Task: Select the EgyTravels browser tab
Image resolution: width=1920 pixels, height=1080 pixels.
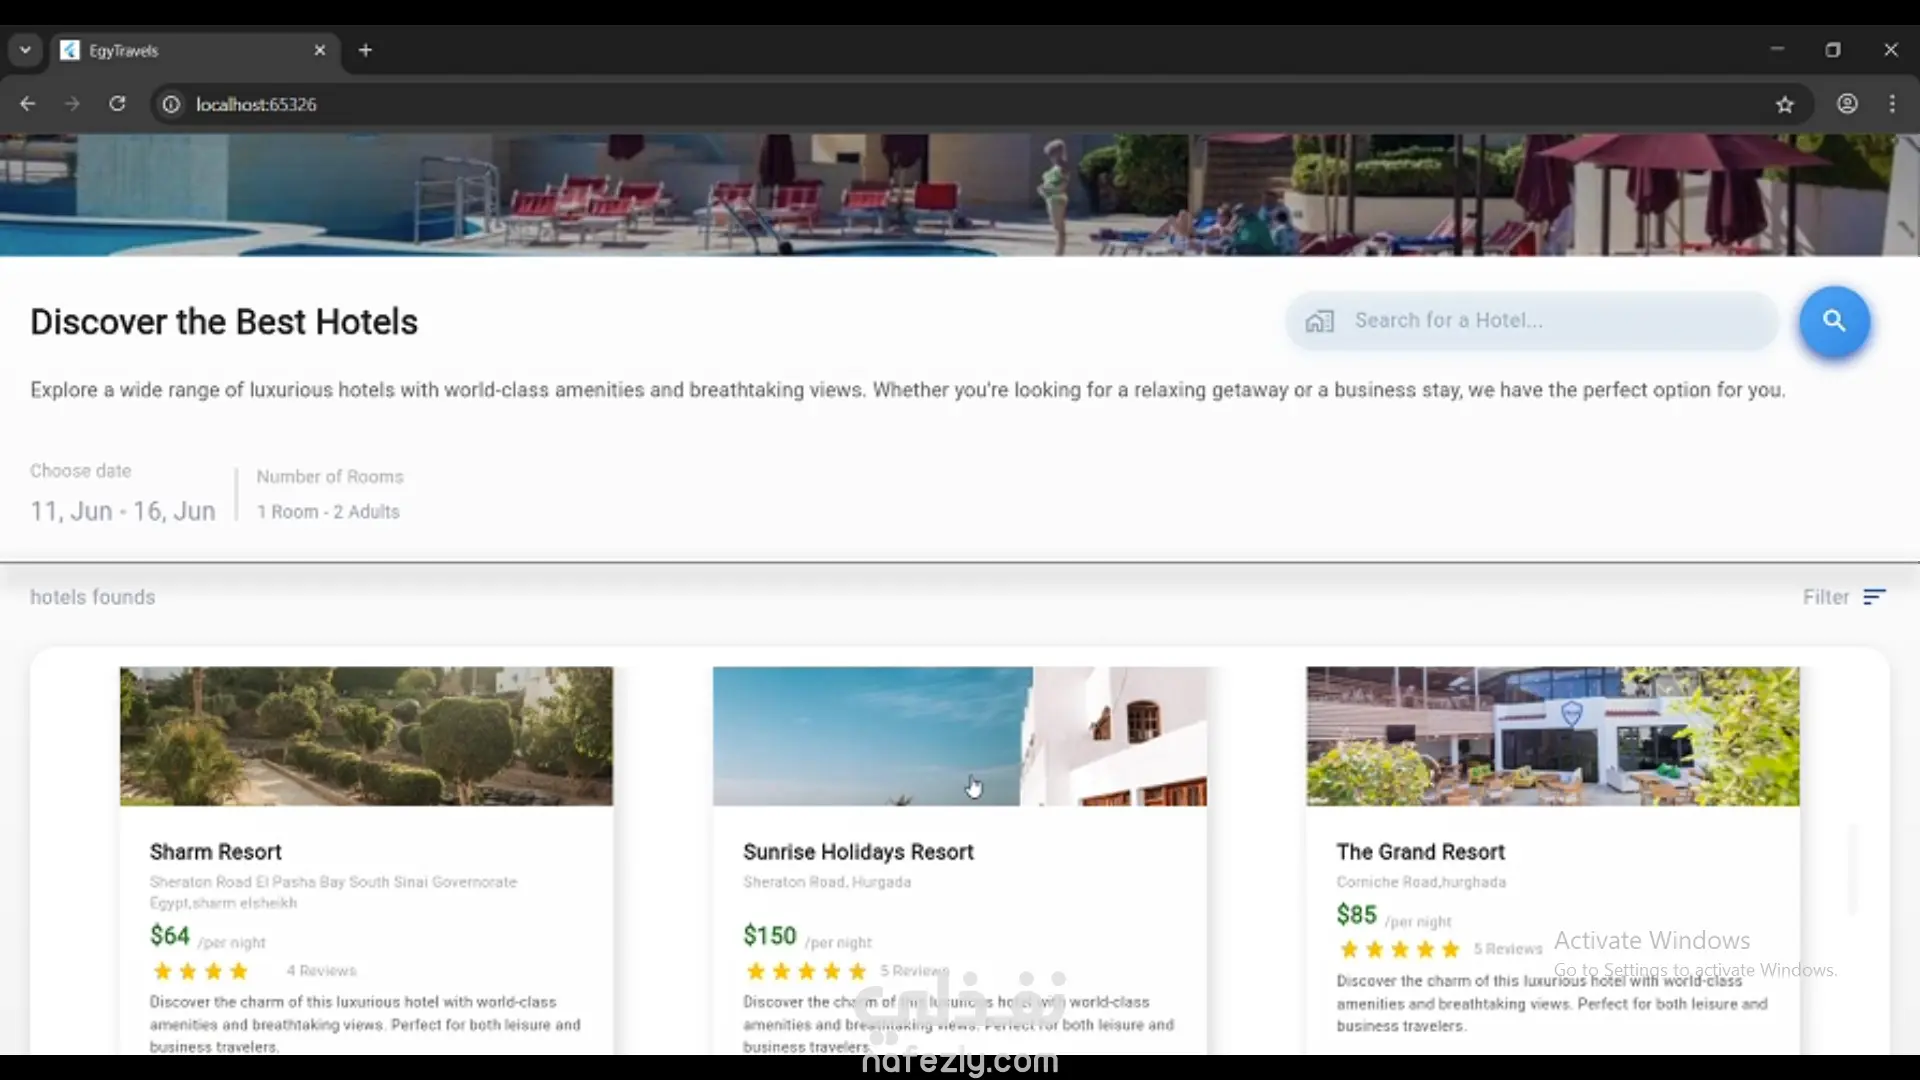Action: tap(180, 50)
